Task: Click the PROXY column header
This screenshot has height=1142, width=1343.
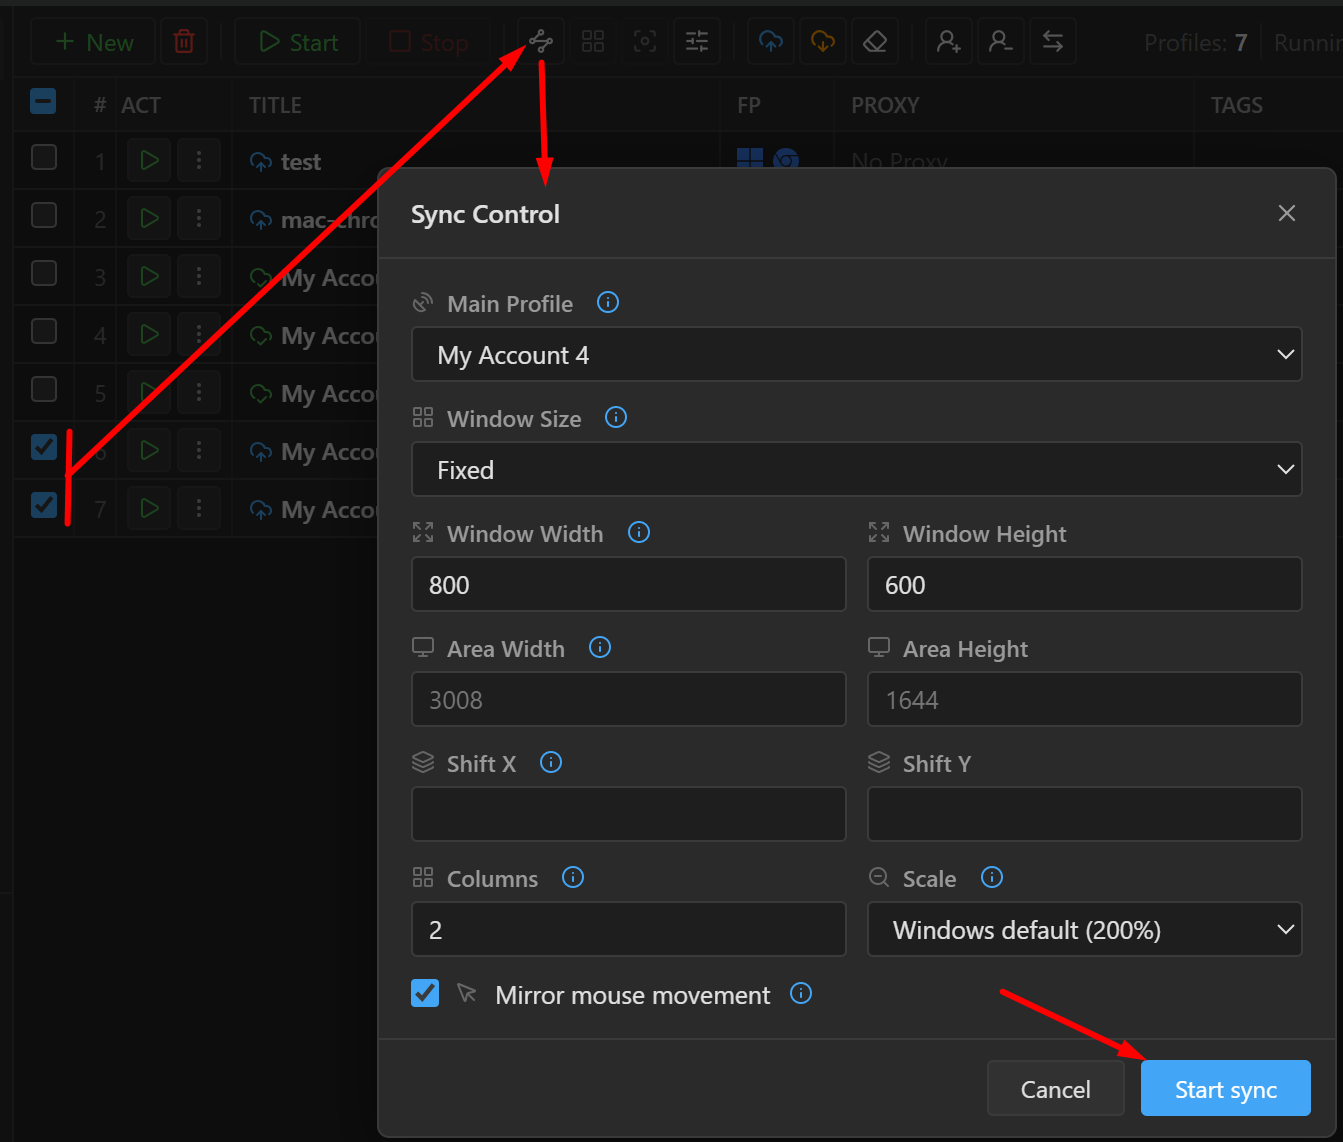Action: 885,105
